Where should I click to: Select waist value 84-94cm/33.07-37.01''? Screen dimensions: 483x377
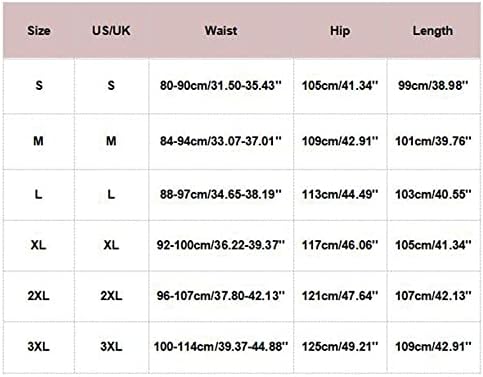[221, 141]
